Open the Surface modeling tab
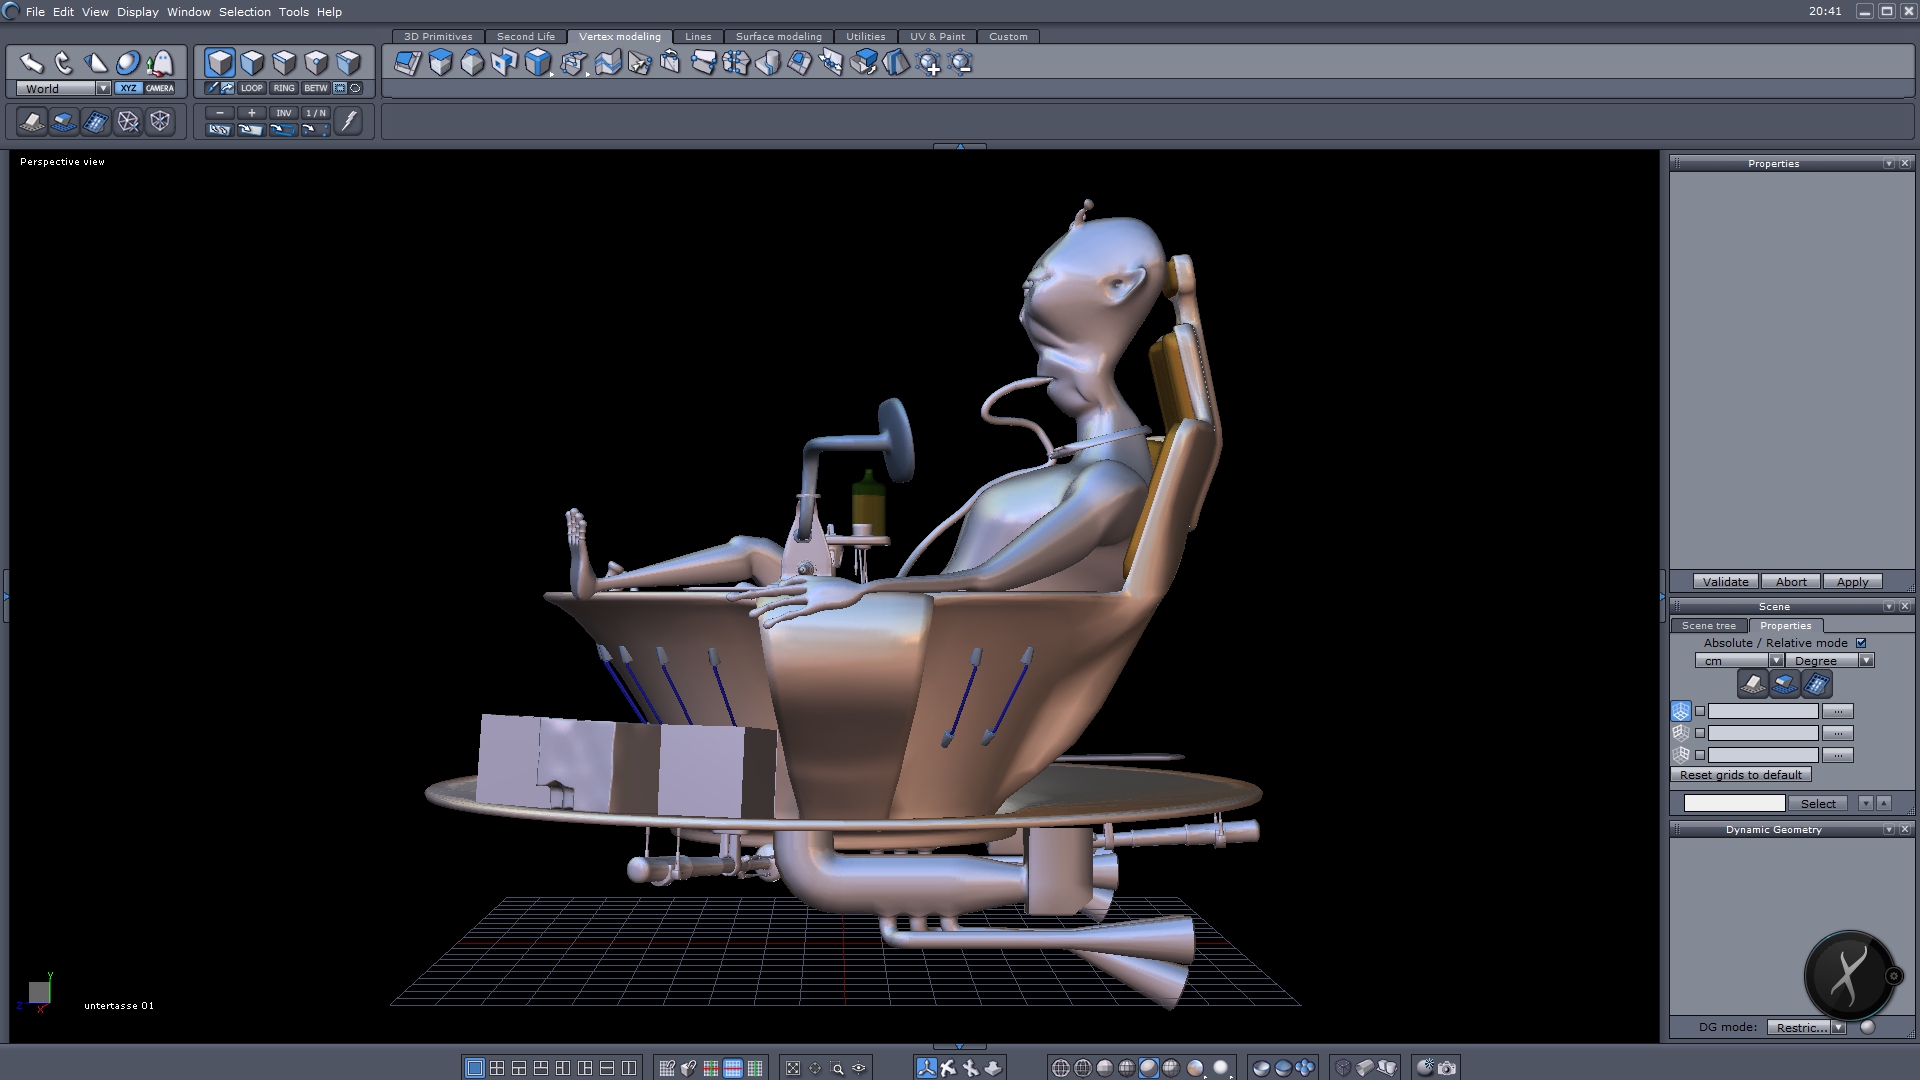This screenshot has width=1920, height=1080. click(778, 36)
